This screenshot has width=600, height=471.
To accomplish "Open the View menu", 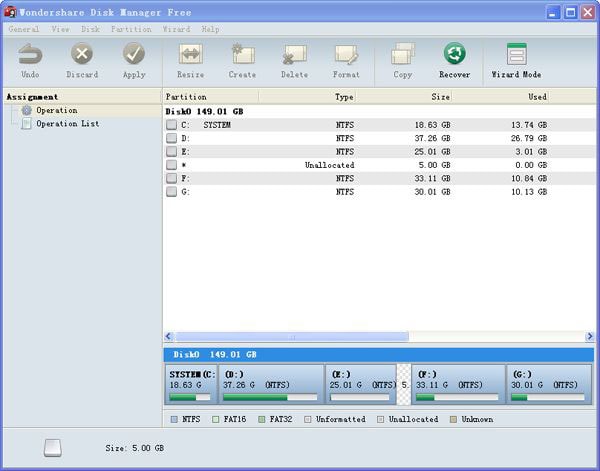I will click(x=60, y=29).
